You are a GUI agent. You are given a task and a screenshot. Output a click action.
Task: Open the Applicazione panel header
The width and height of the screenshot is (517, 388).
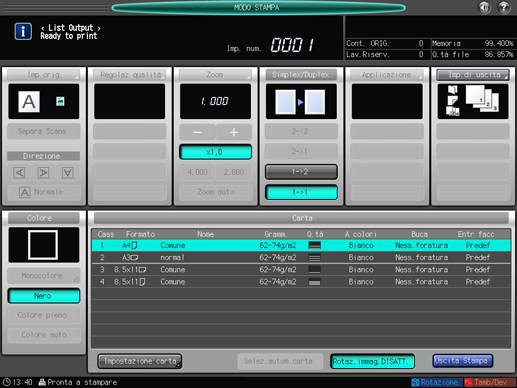click(387, 75)
